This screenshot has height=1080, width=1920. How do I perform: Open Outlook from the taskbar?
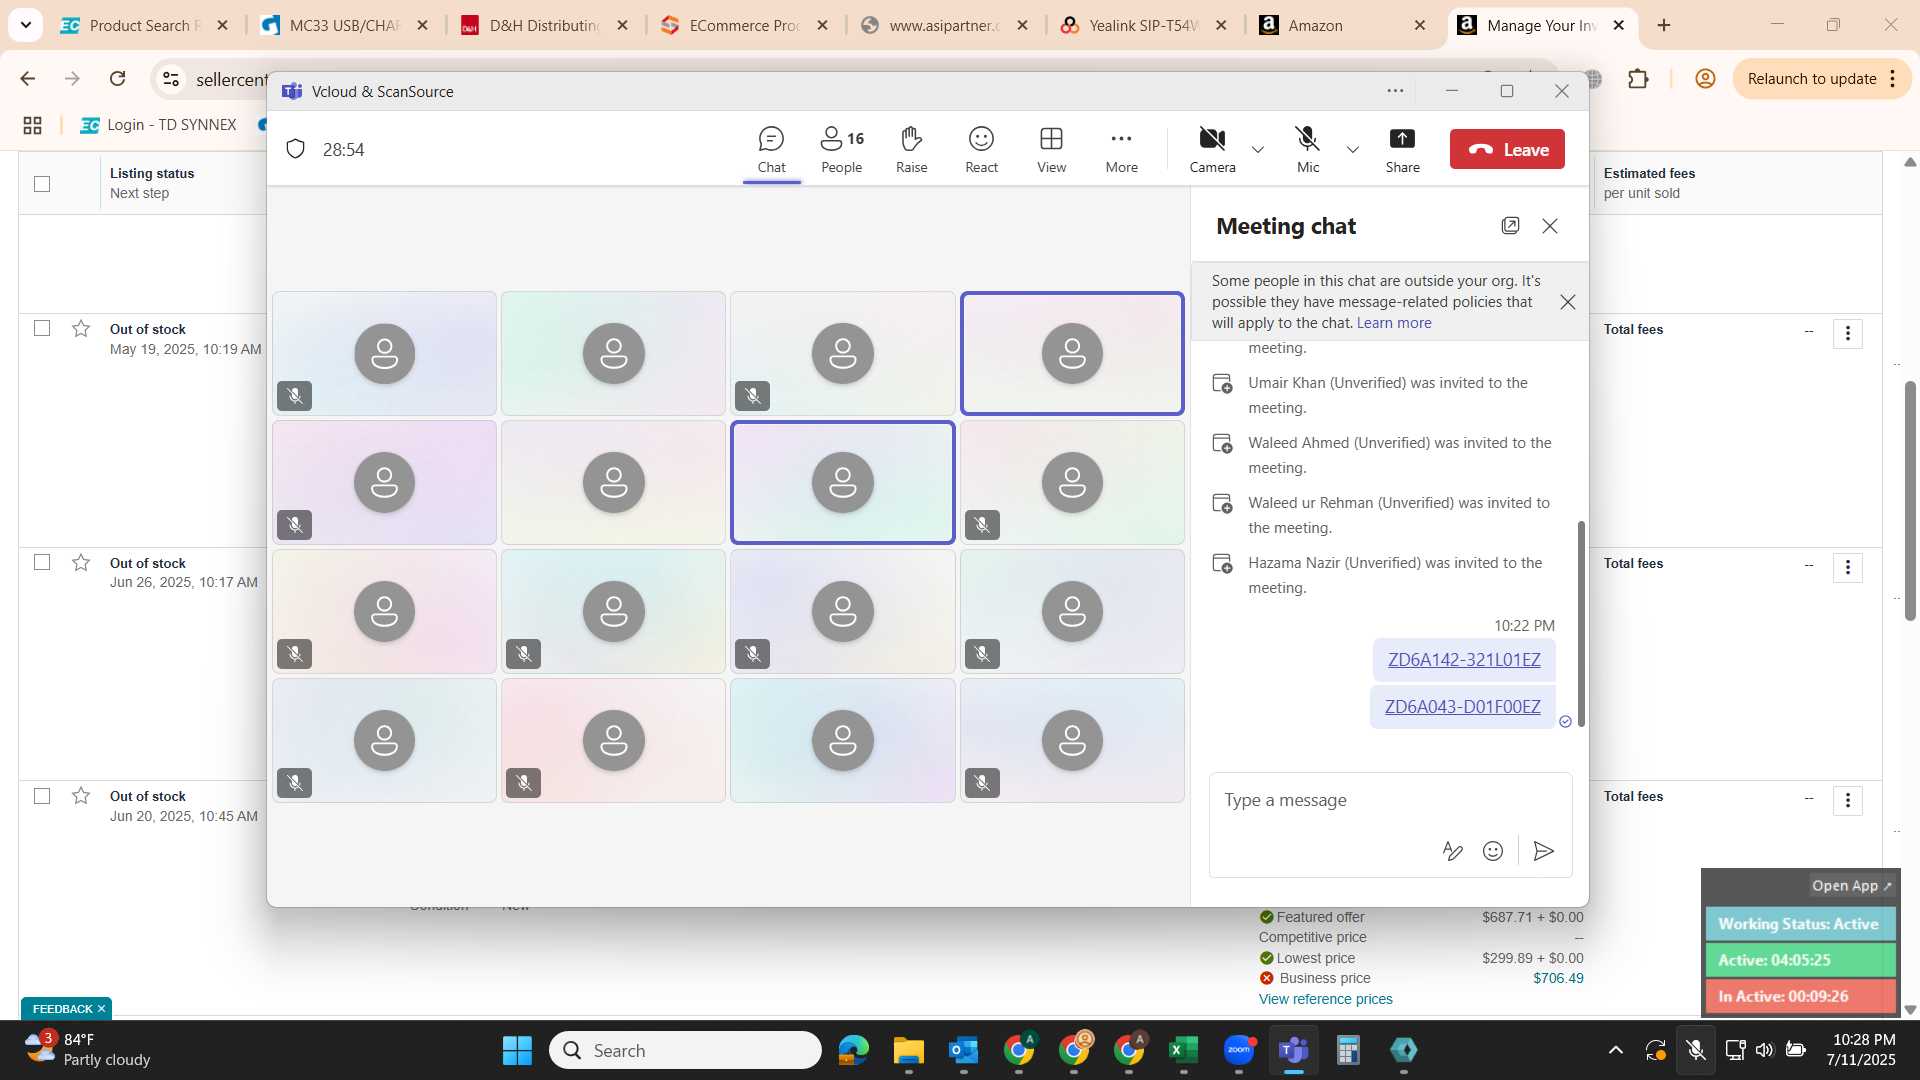[963, 1050]
